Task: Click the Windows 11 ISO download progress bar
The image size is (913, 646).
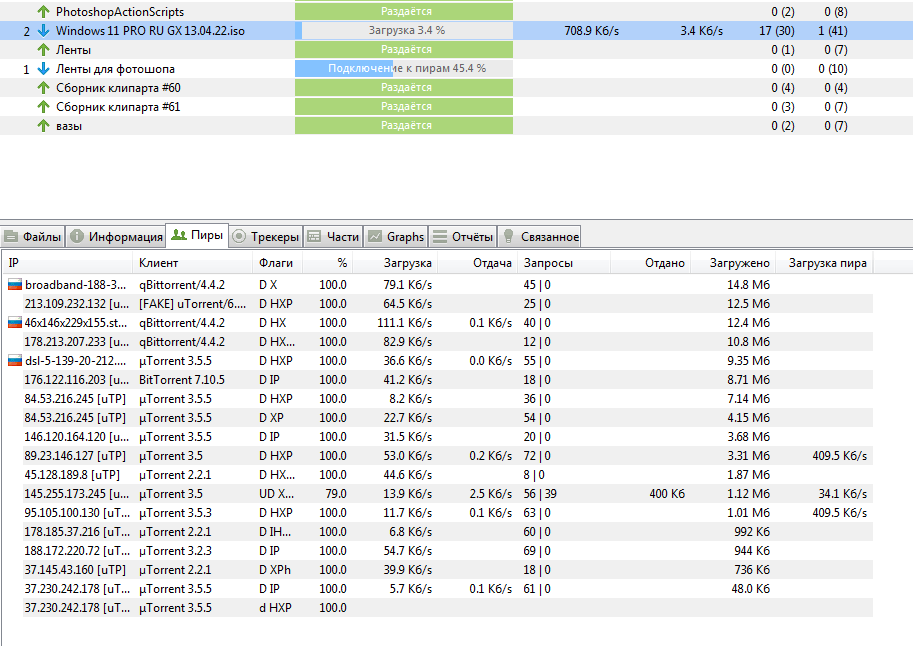Action: 406,31
